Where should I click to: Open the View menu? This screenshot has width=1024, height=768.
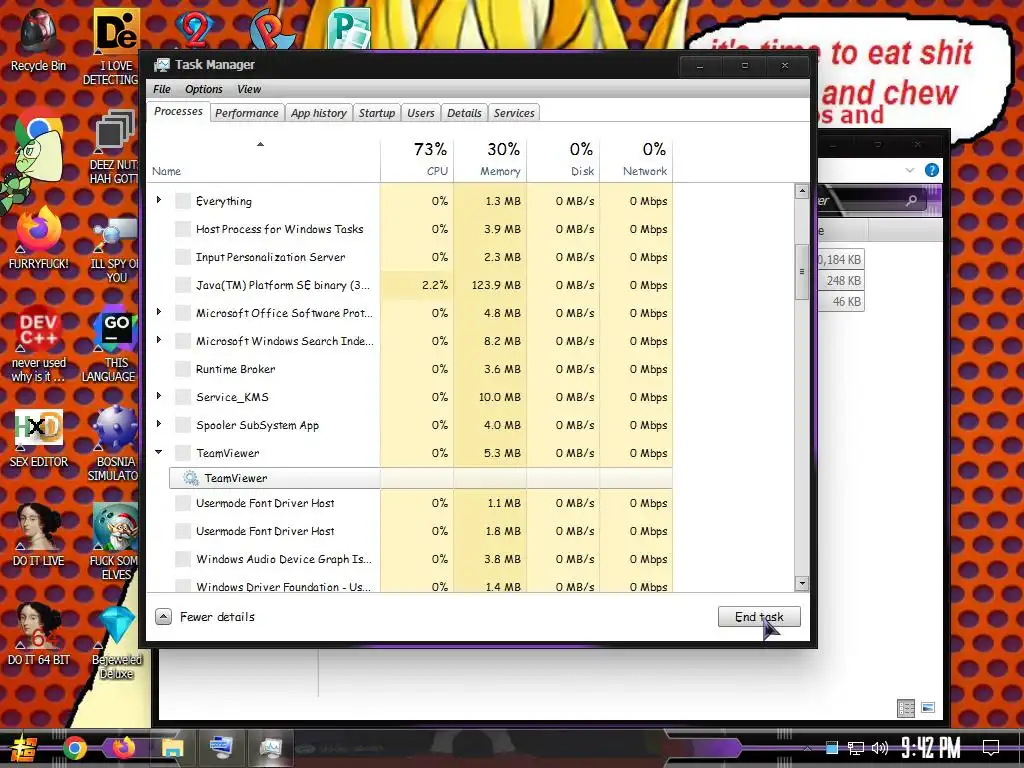(249, 89)
